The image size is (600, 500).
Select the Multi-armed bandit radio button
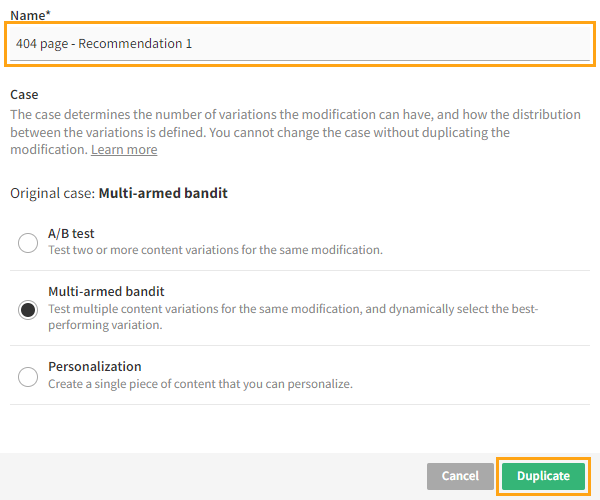28,309
